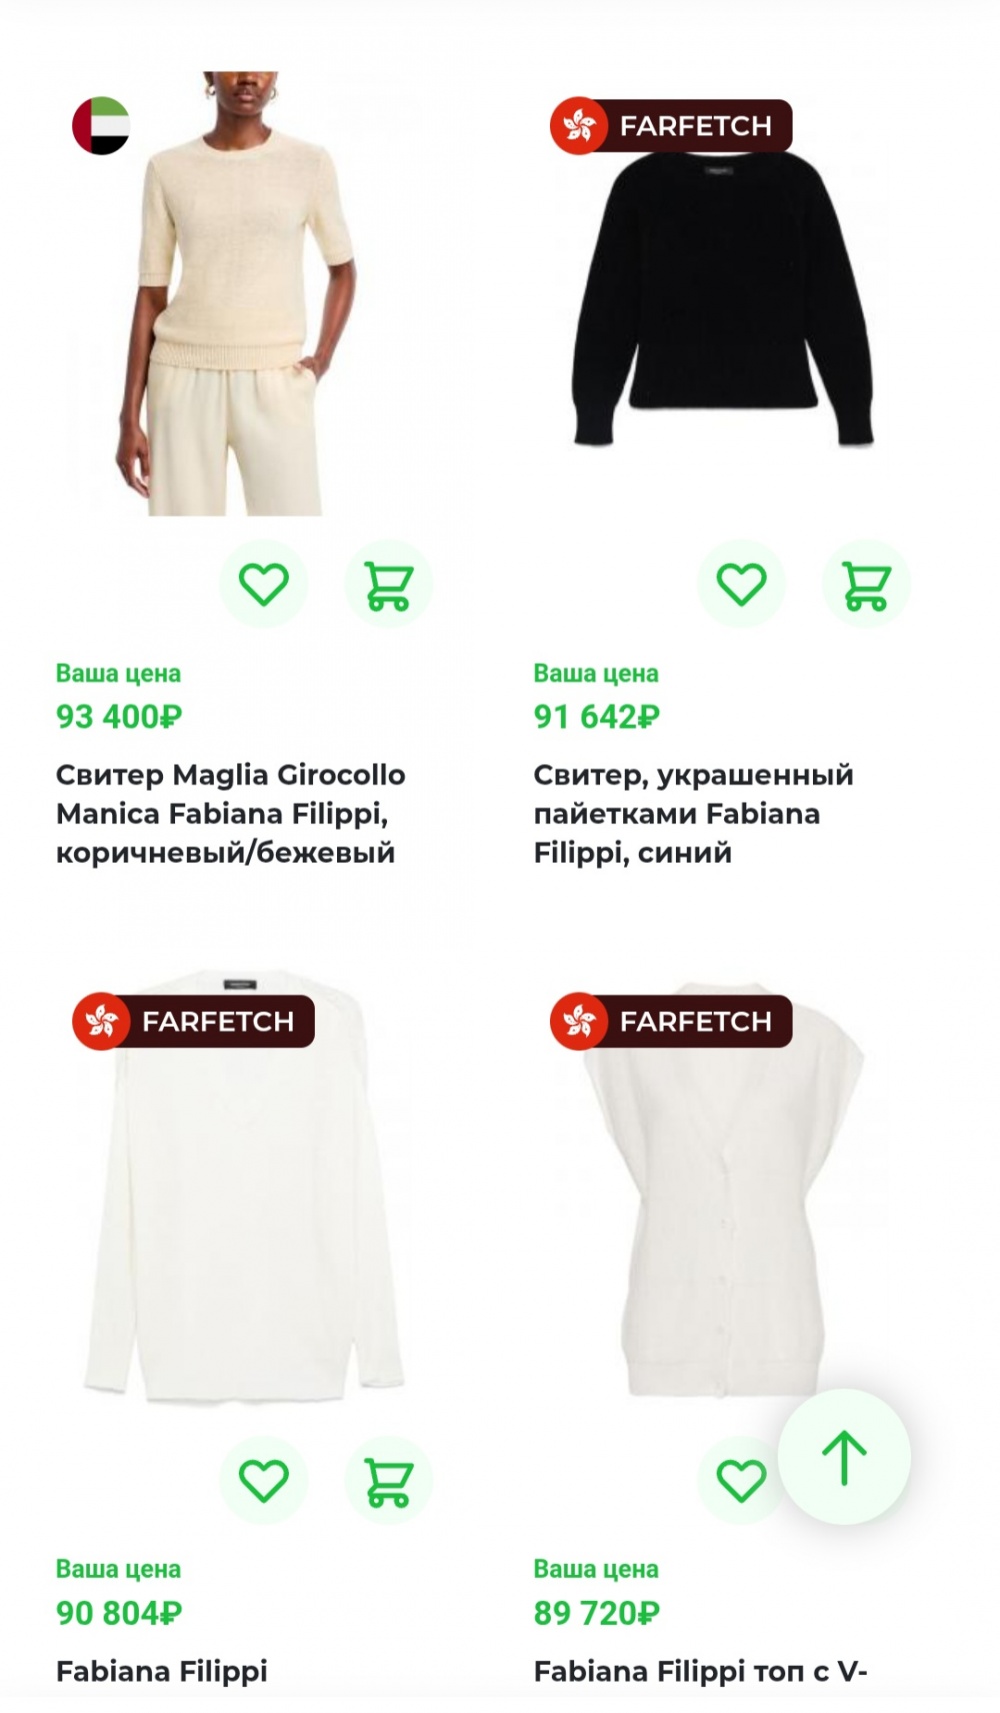Favorite the beige Maglia Girocollo sweater
This screenshot has width=1000, height=1713.
point(264,584)
